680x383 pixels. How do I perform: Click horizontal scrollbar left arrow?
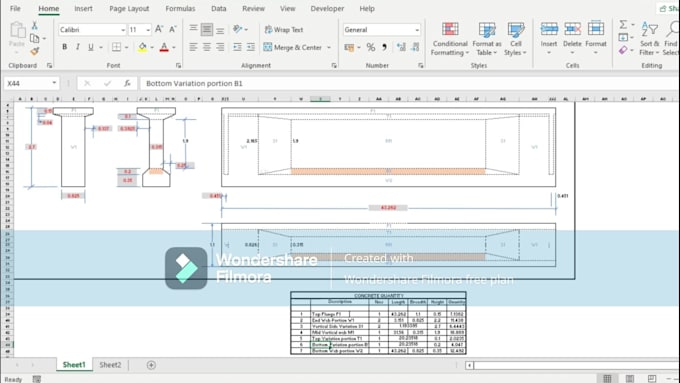tap(469, 365)
